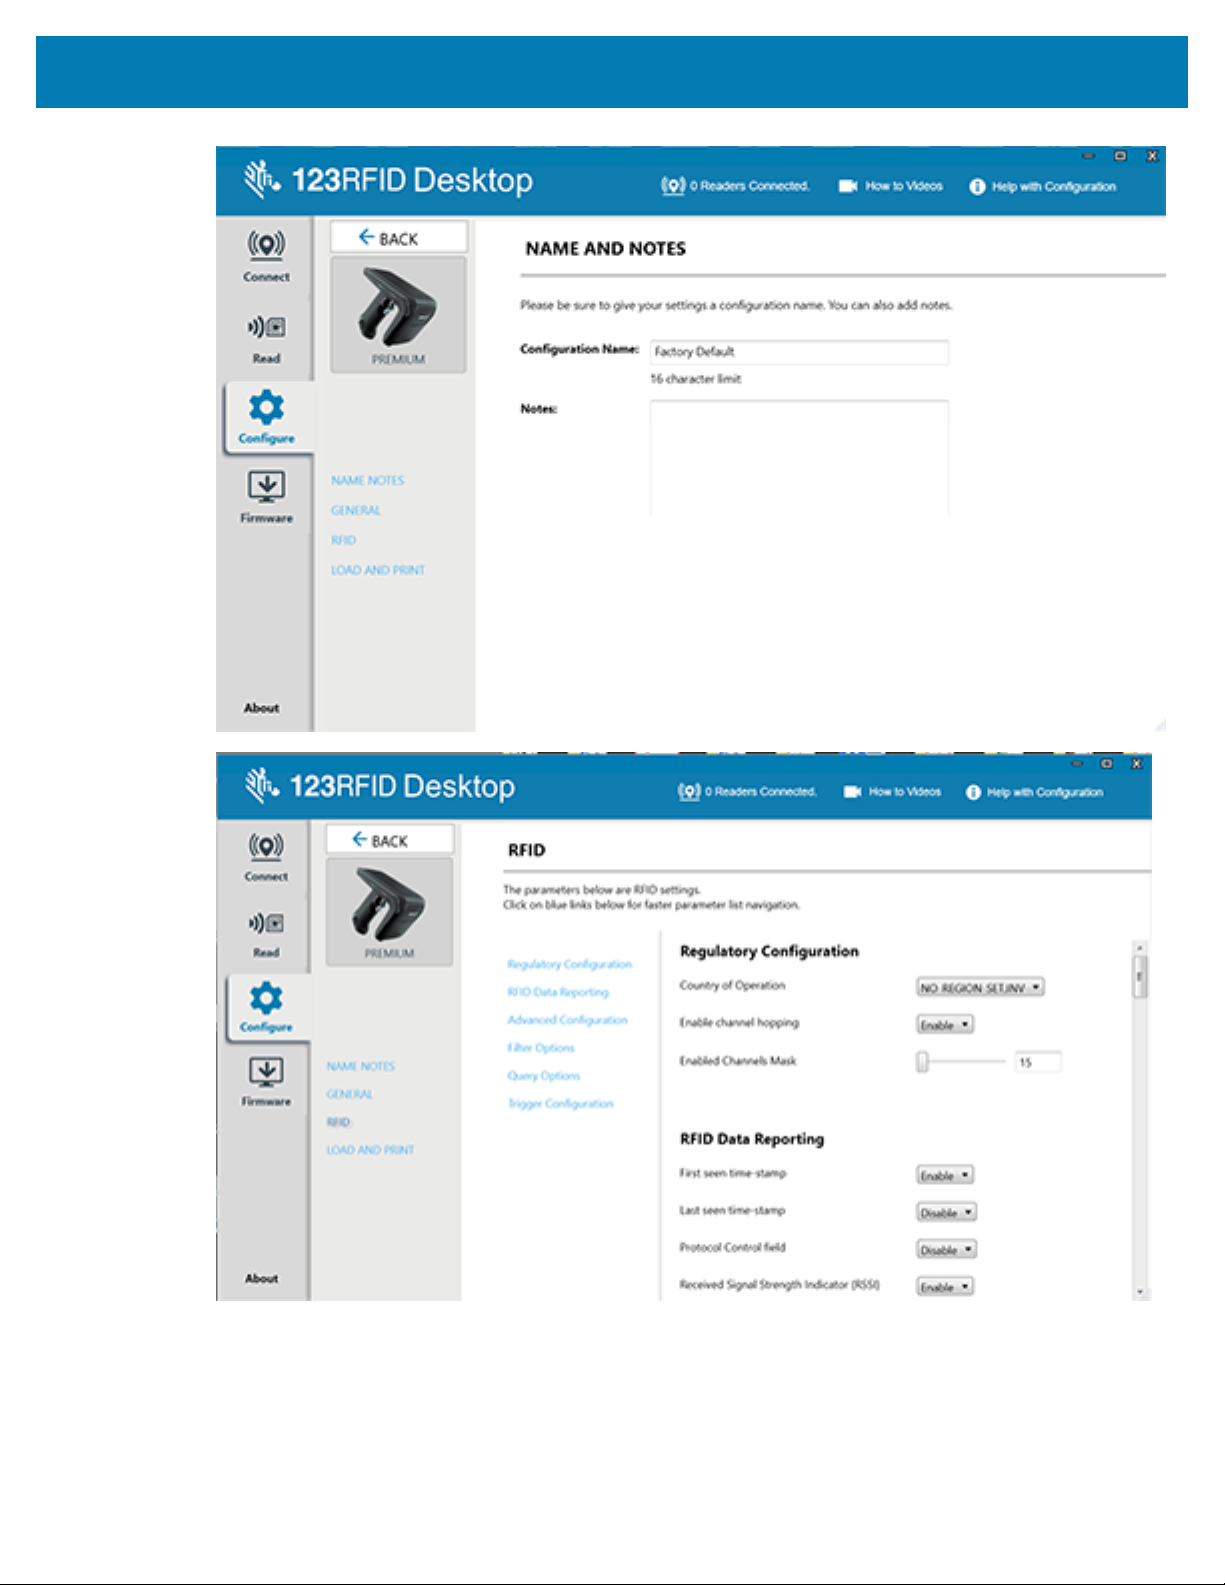Click scroll down arrow in RFID settings list
This screenshot has width=1225, height=1585.
pos(1140,1292)
